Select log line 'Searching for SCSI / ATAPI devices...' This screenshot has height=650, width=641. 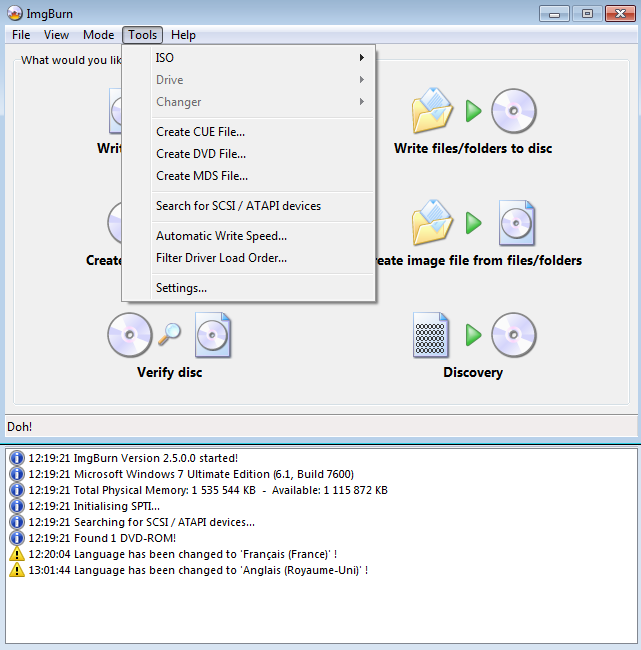coord(141,522)
